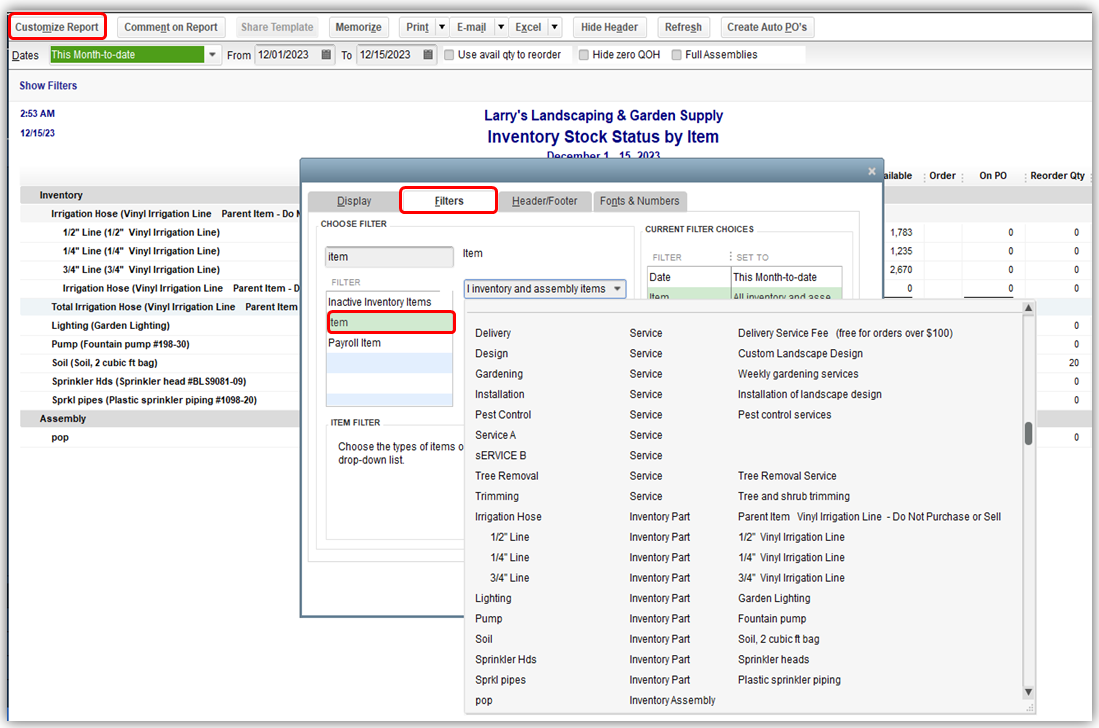This screenshot has height=728, width=1099.
Task: Choose Gardening from the item list
Action: click(743, 374)
